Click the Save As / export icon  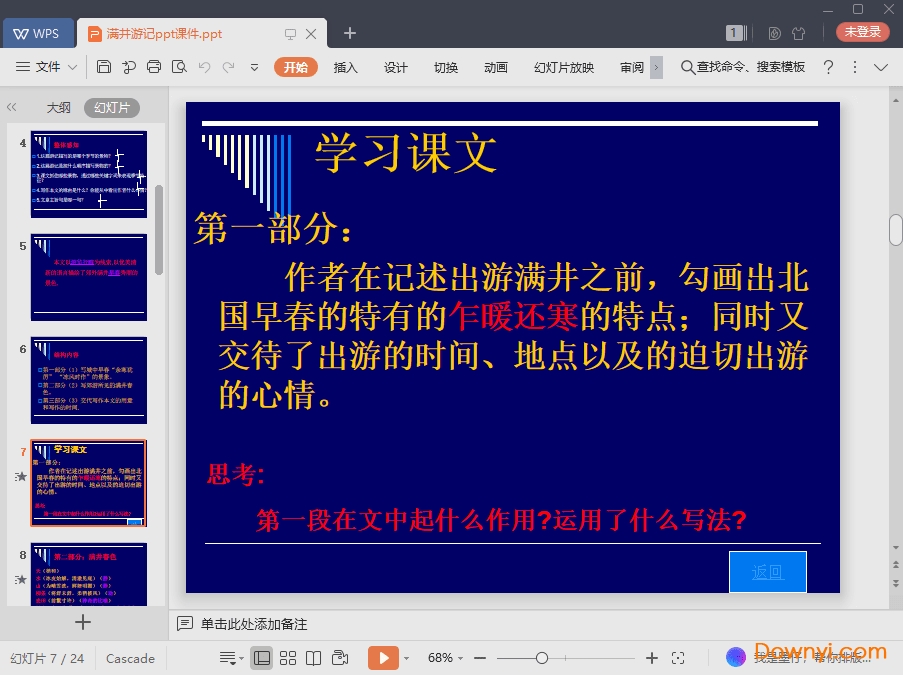[129, 67]
